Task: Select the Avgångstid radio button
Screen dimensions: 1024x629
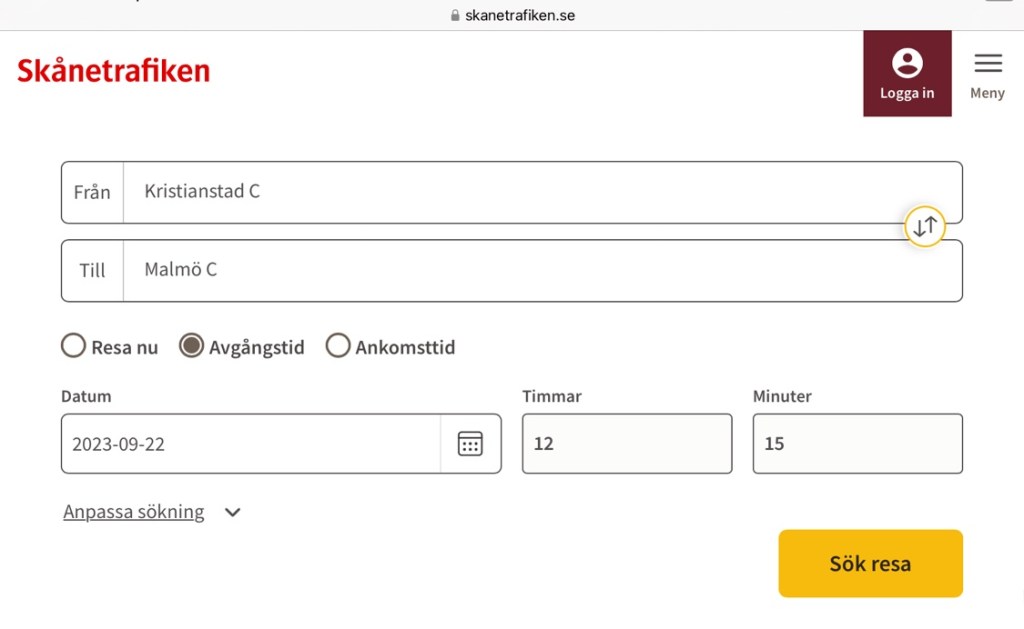Action: point(191,347)
